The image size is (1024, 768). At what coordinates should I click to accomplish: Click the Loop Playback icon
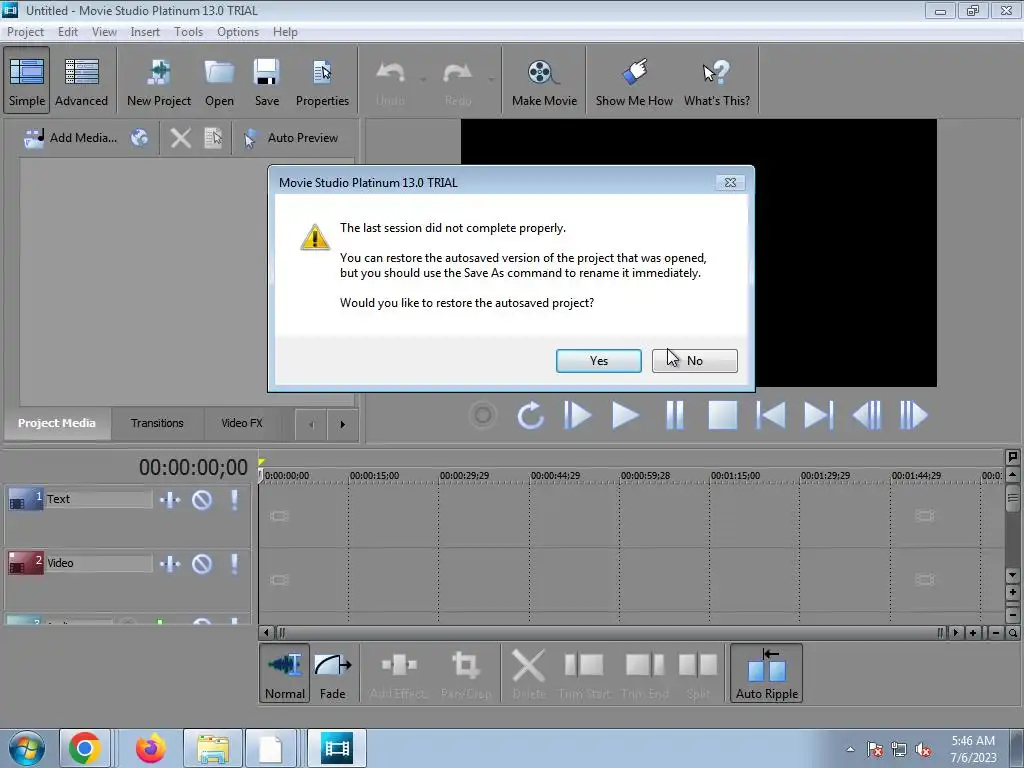coord(530,415)
